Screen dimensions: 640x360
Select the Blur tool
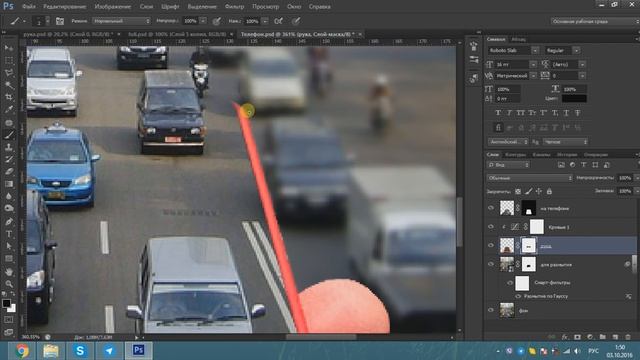[x=9, y=196]
